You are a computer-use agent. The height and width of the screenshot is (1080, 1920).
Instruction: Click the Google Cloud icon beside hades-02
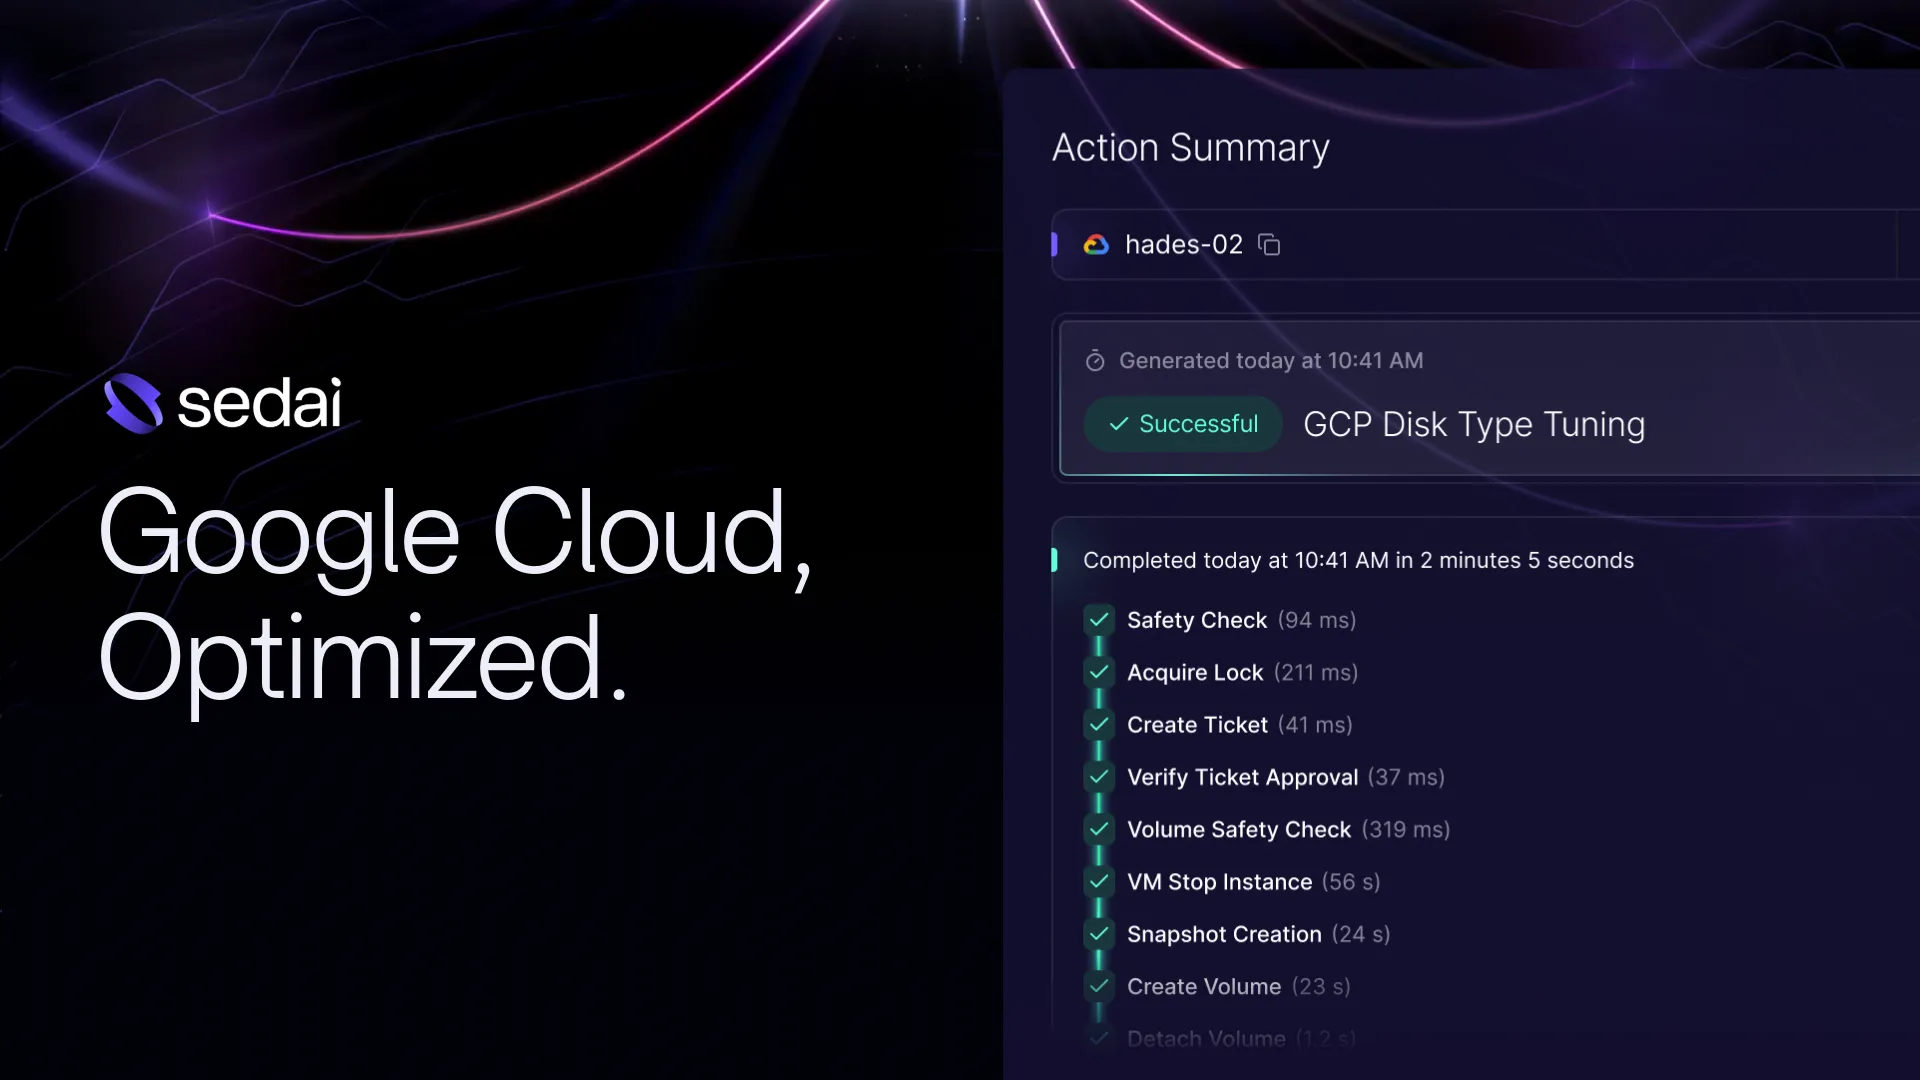[1096, 245]
